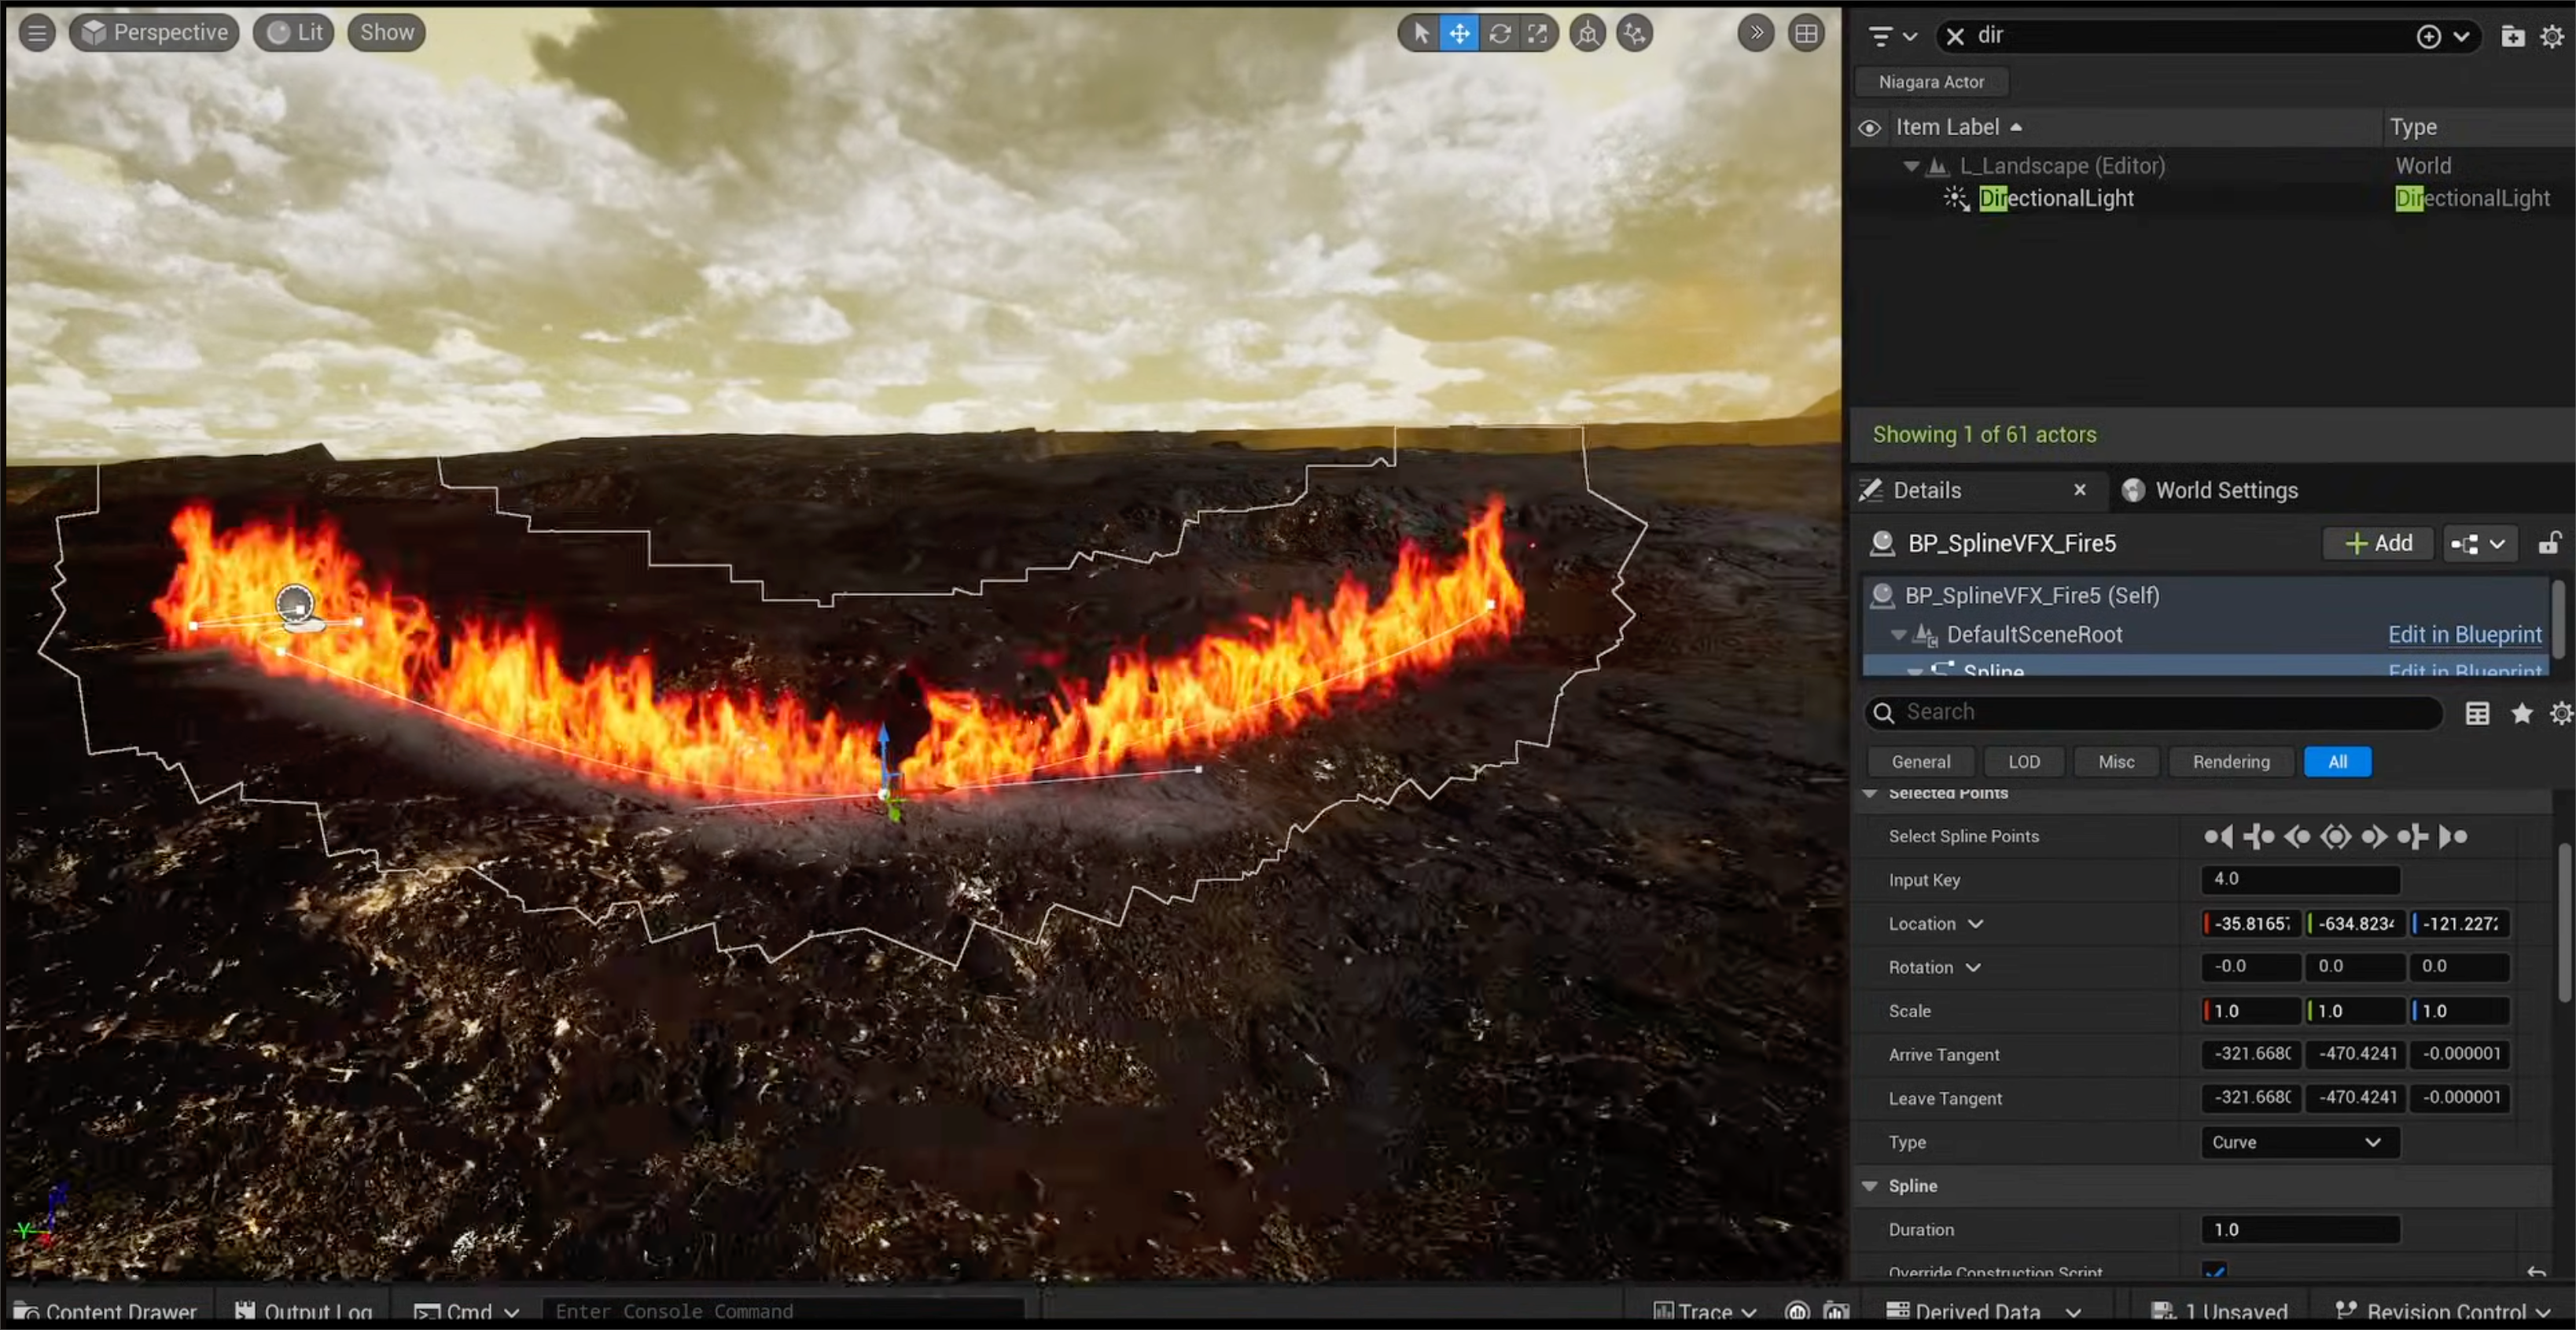Toggle the Niagara Actor filter
2576x1330 pixels.
1931,82
